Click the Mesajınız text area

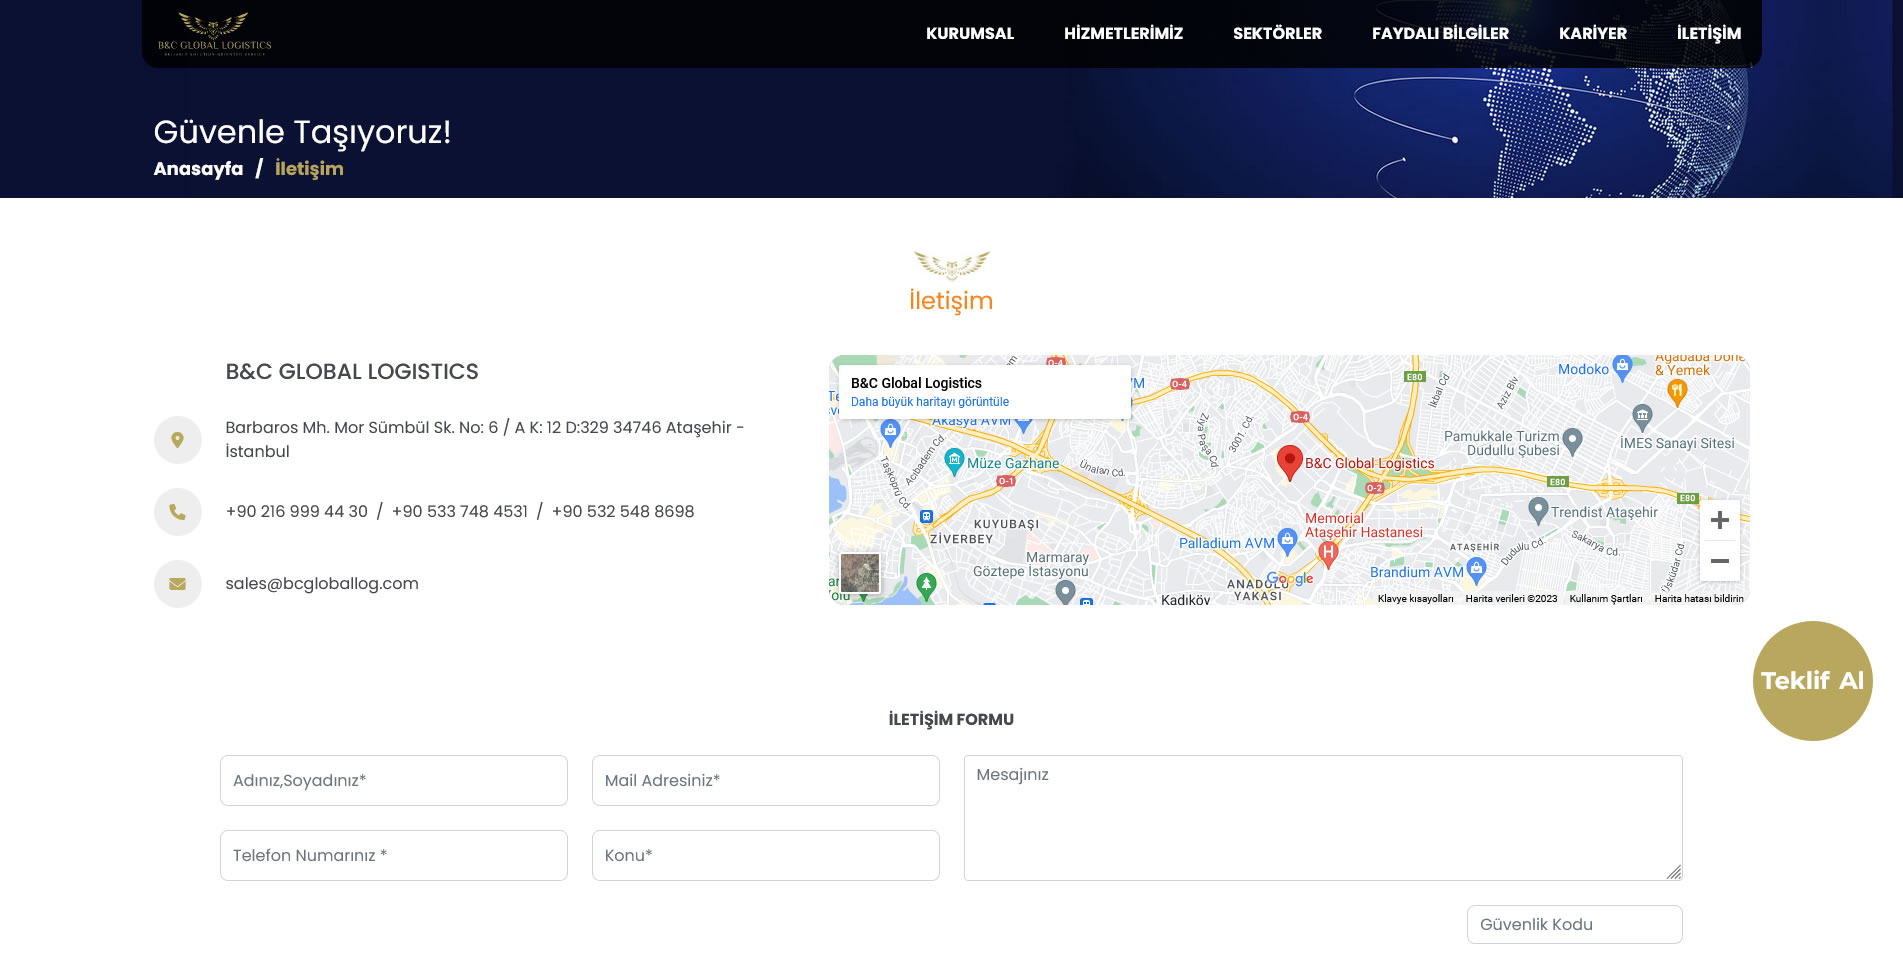pyautogui.click(x=1323, y=818)
